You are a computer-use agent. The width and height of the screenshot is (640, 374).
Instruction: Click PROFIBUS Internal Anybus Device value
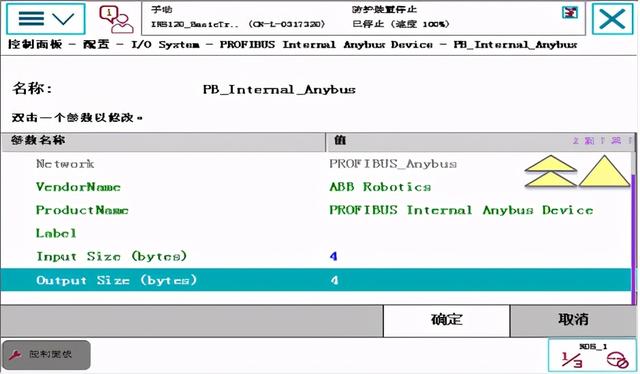pos(461,210)
